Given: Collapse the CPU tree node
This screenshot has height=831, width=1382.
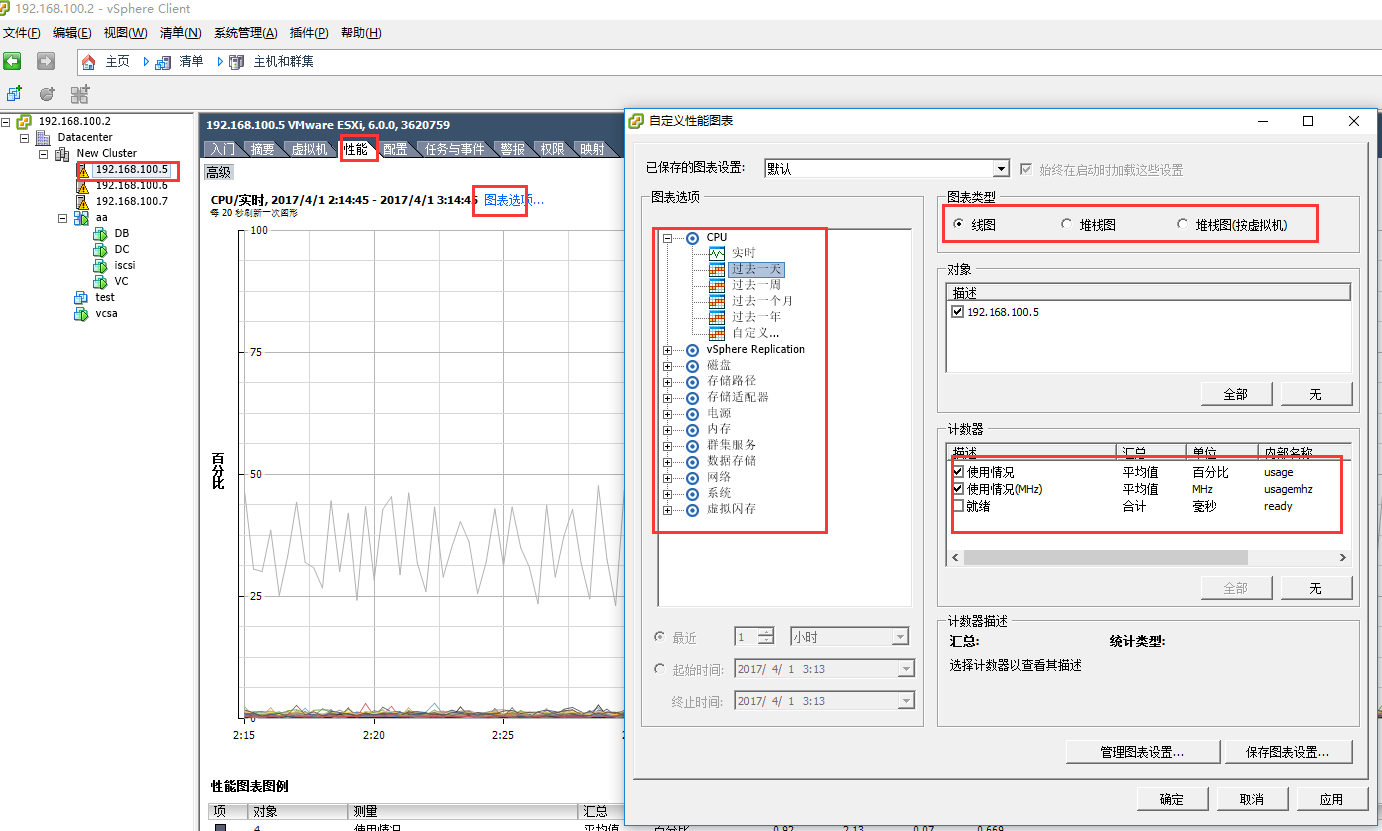Looking at the screenshot, I should [667, 238].
